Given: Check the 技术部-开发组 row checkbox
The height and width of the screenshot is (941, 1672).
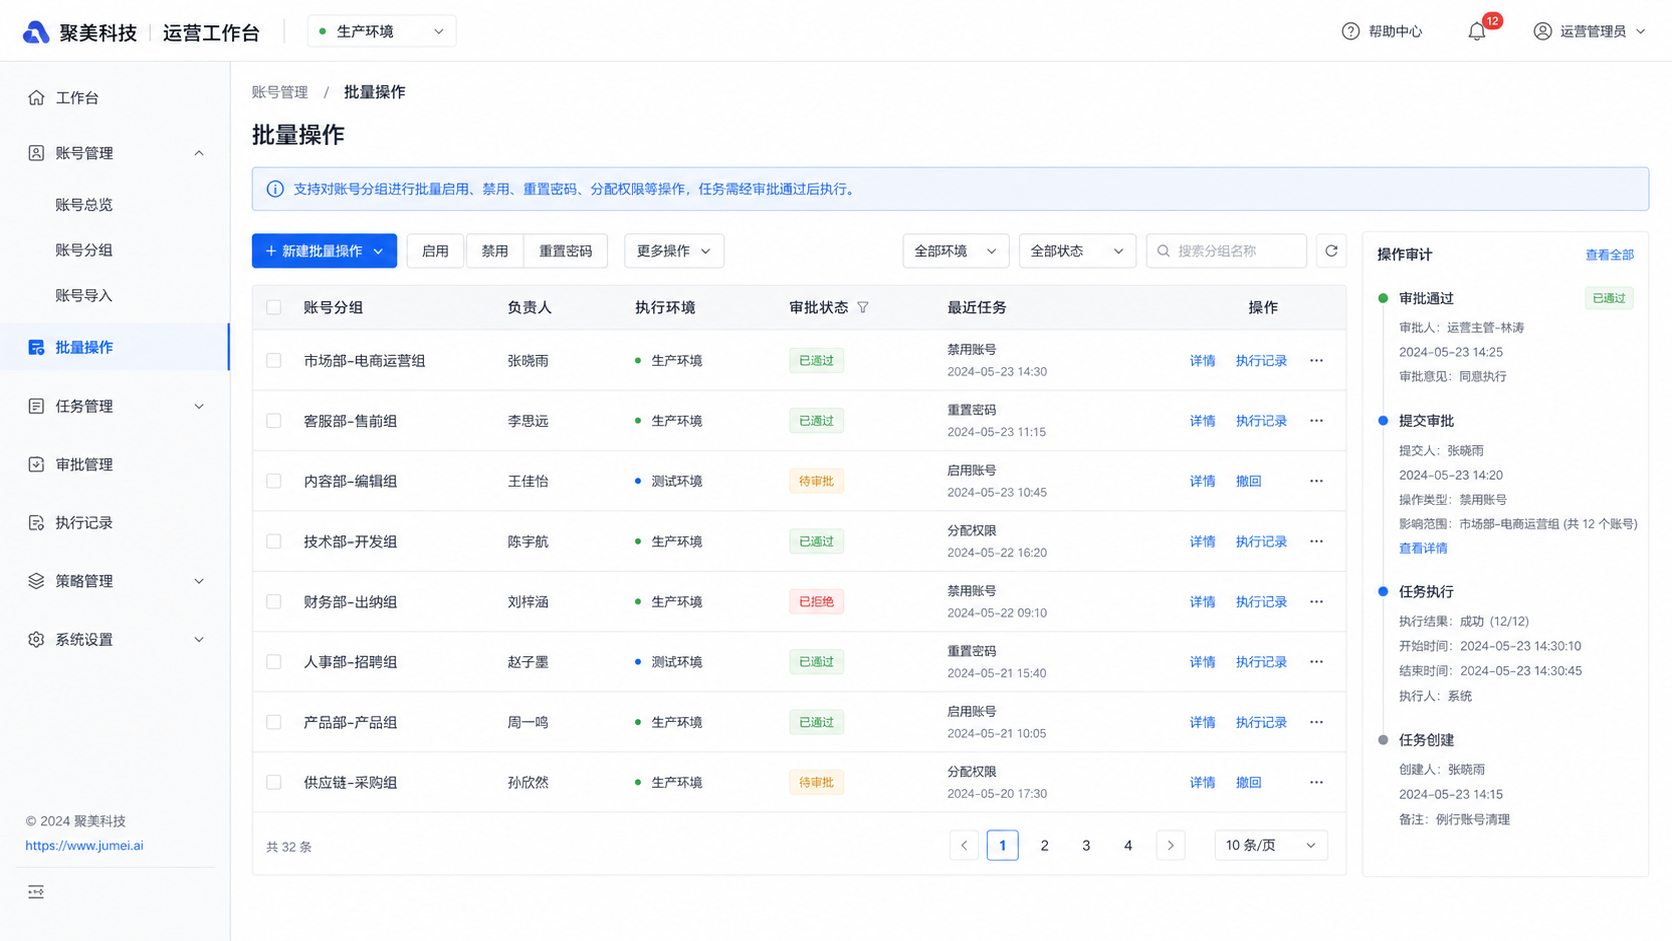Looking at the screenshot, I should click(274, 541).
